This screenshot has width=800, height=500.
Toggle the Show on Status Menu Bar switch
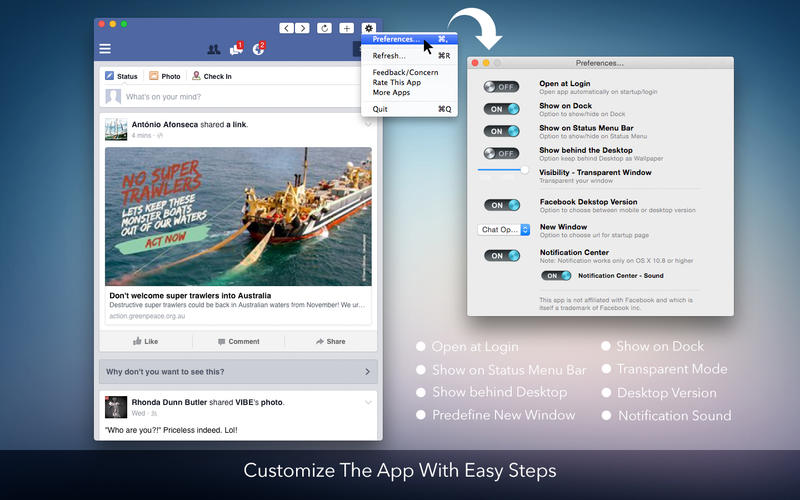tap(502, 131)
